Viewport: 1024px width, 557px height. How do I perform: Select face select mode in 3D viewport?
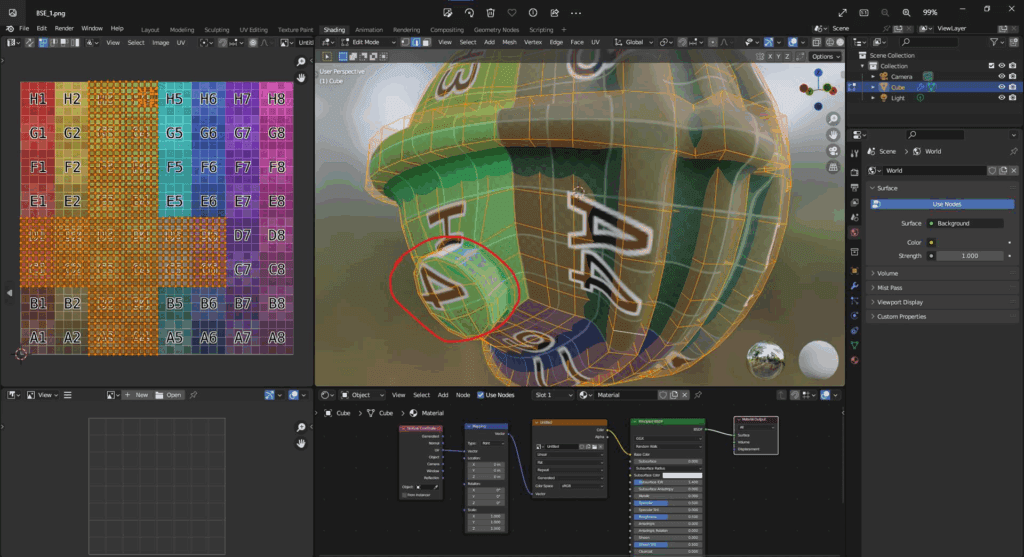(x=426, y=42)
